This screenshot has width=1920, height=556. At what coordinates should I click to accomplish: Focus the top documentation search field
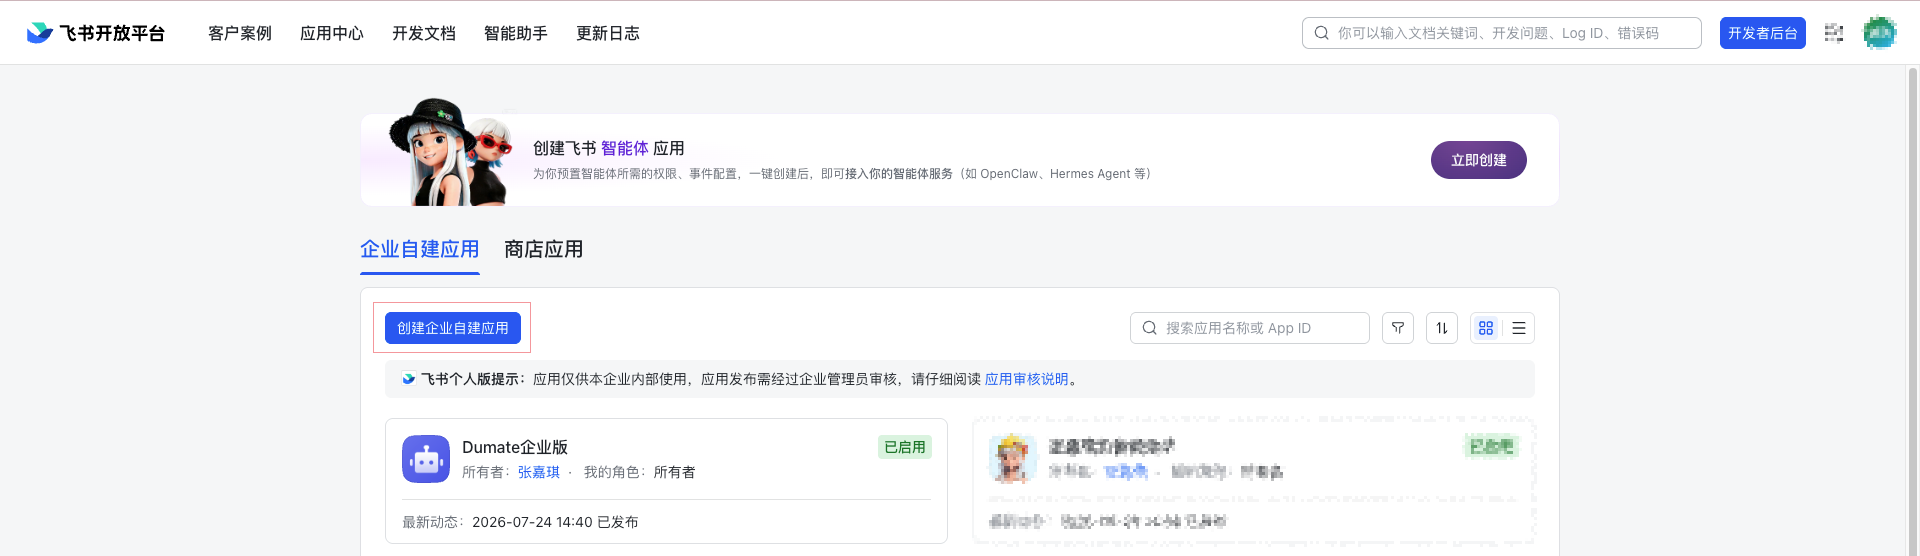[1501, 33]
